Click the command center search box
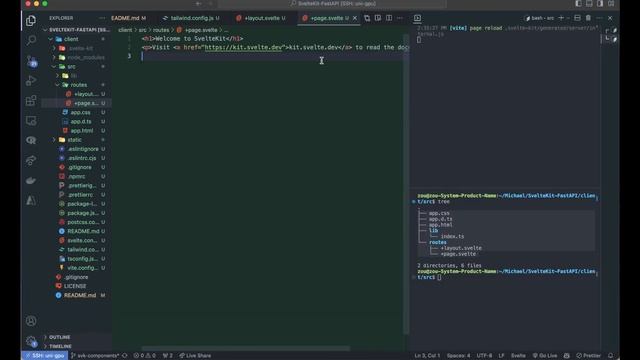640x360 pixels. click(333, 4)
